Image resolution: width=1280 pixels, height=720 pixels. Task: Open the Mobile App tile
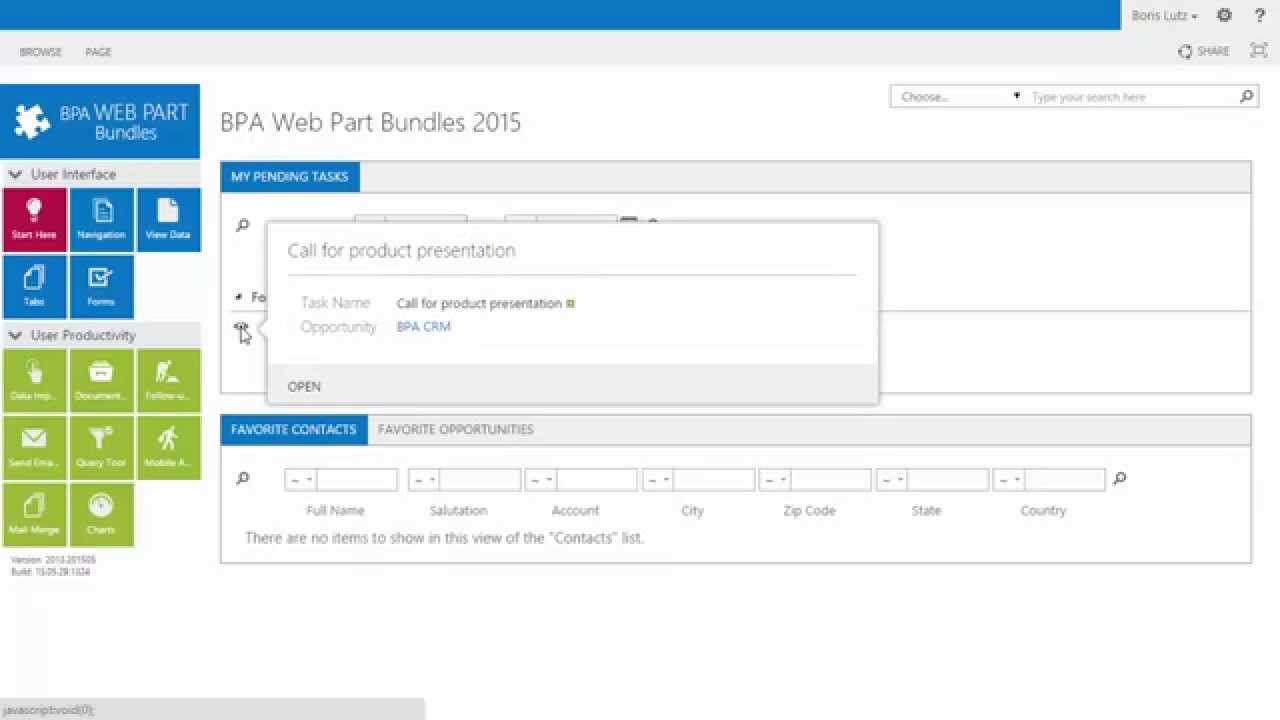pyautogui.click(x=168, y=448)
